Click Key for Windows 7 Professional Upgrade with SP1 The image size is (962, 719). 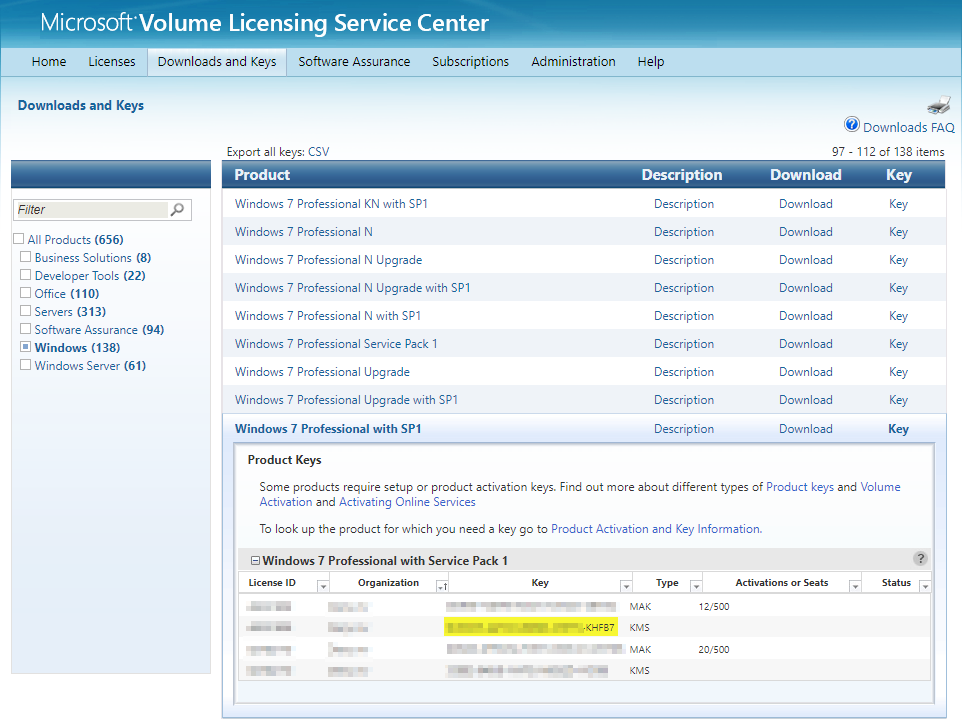coord(898,400)
